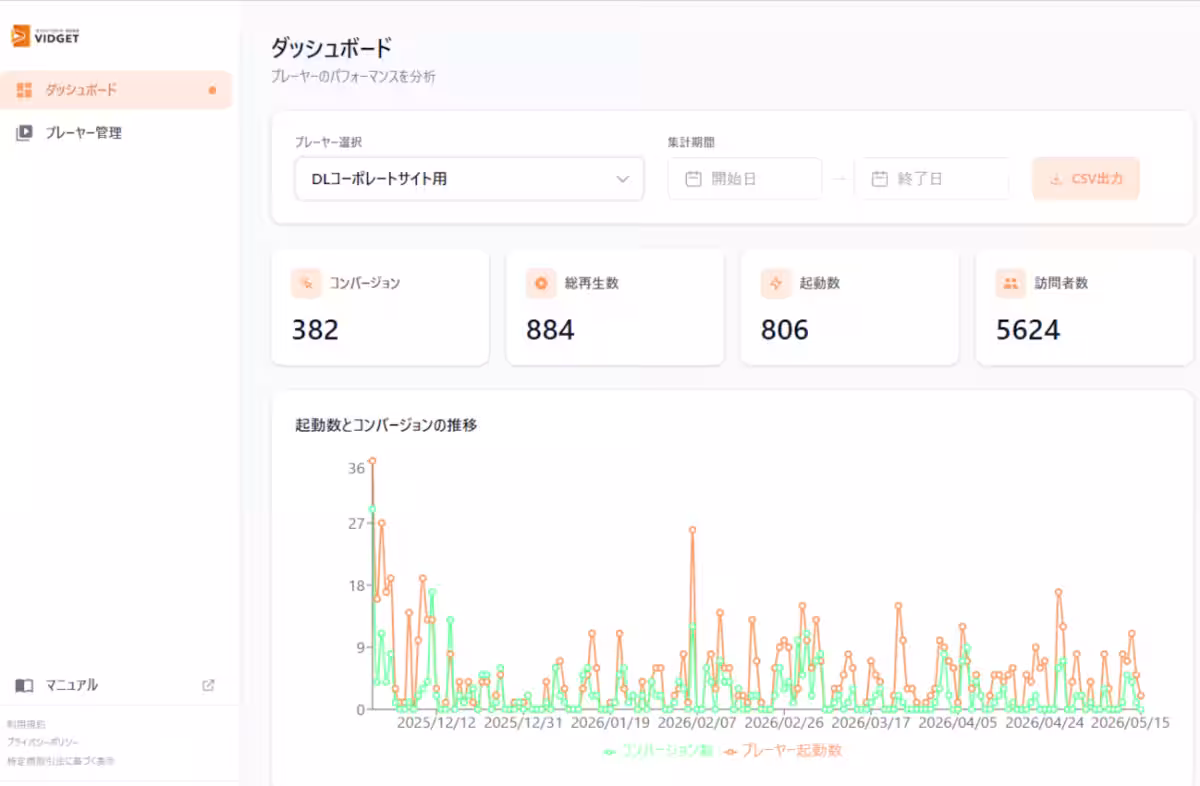Click the CSV出力 button

pyautogui.click(x=1086, y=179)
